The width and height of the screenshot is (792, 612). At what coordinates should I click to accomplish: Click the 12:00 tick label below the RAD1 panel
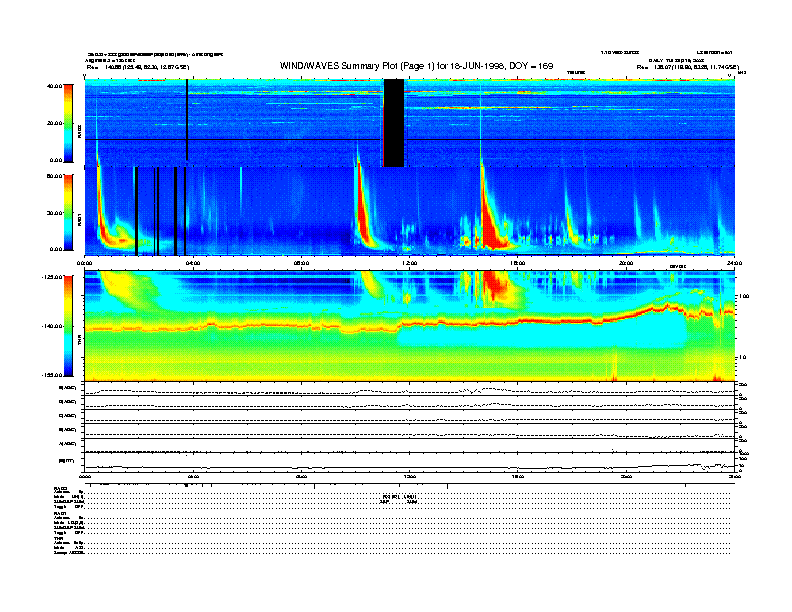point(410,263)
